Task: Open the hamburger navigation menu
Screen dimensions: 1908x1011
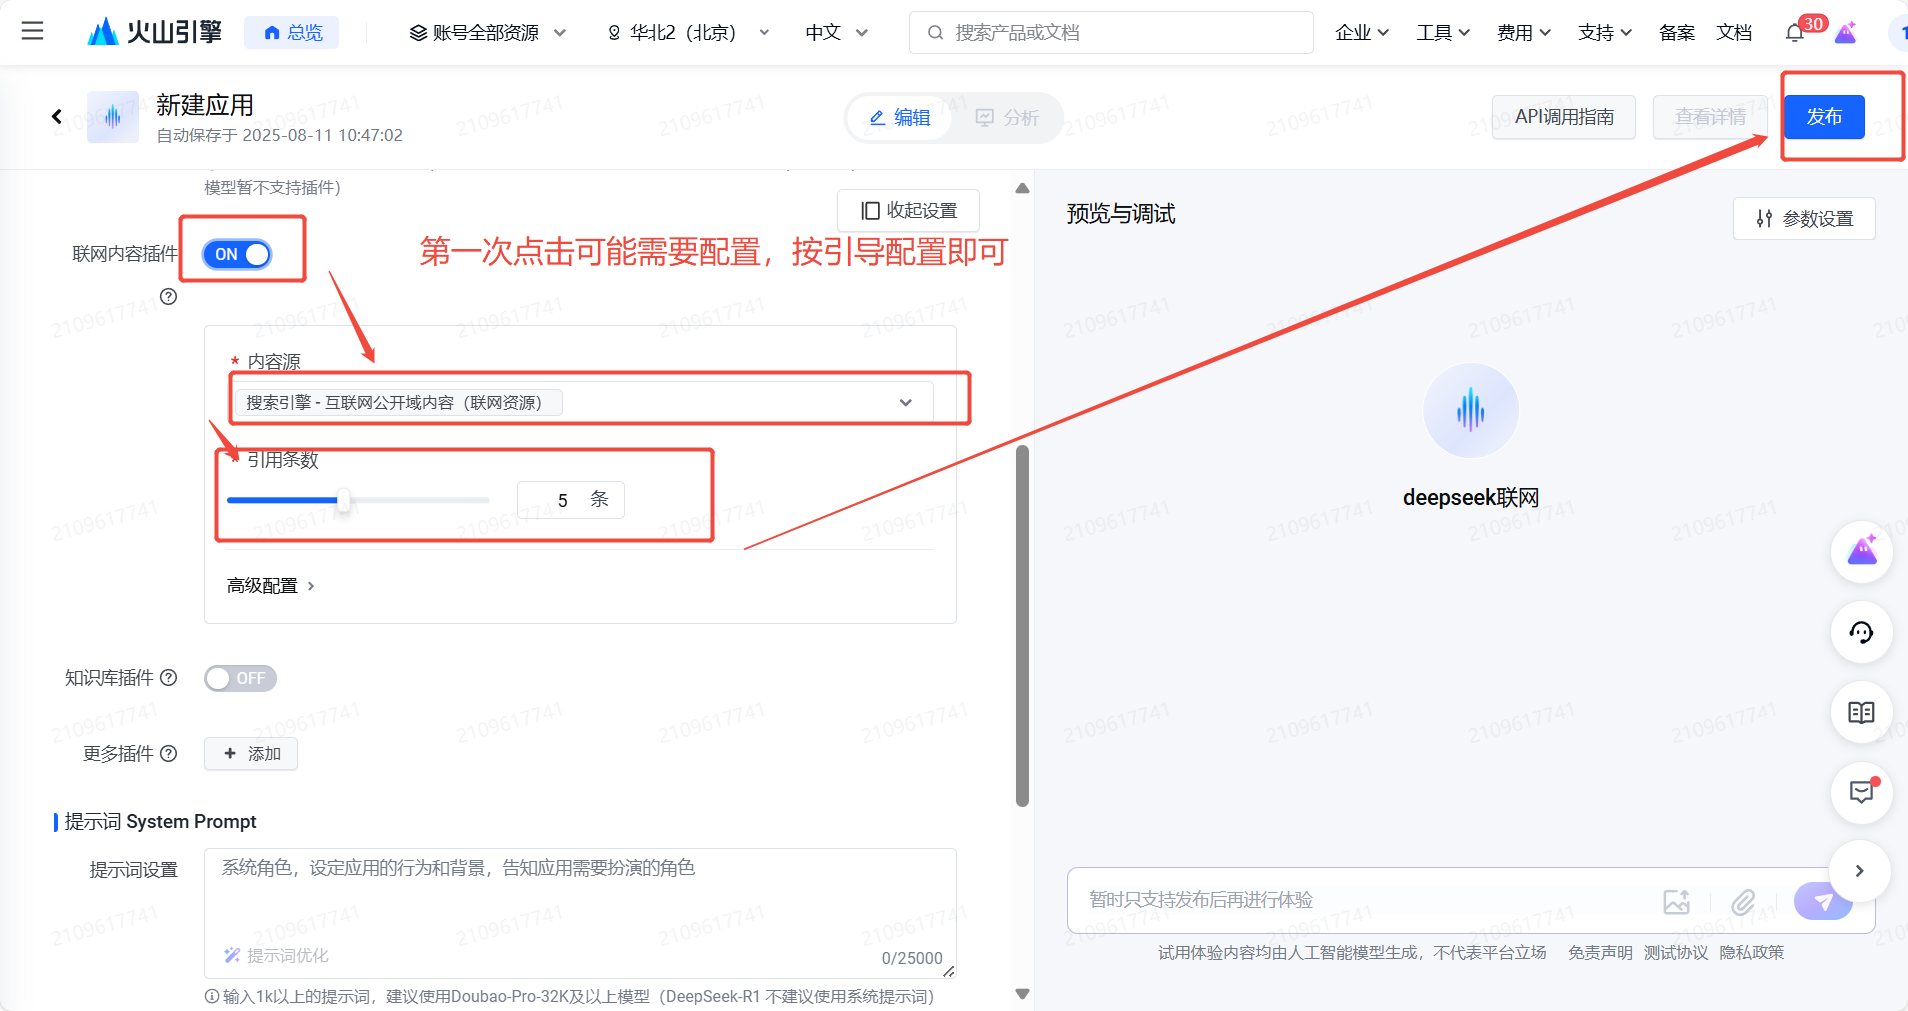Action: pyautogui.click(x=32, y=32)
